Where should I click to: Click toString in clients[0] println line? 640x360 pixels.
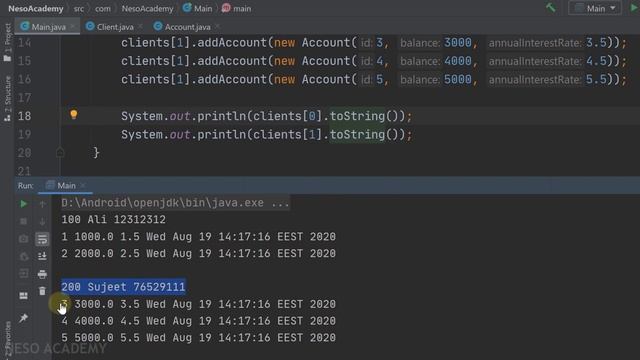[357, 116]
